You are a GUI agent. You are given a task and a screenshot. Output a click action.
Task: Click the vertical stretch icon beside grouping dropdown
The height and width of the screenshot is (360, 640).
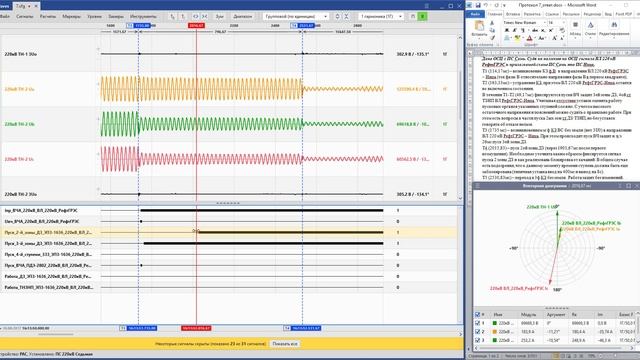click(x=337, y=16)
